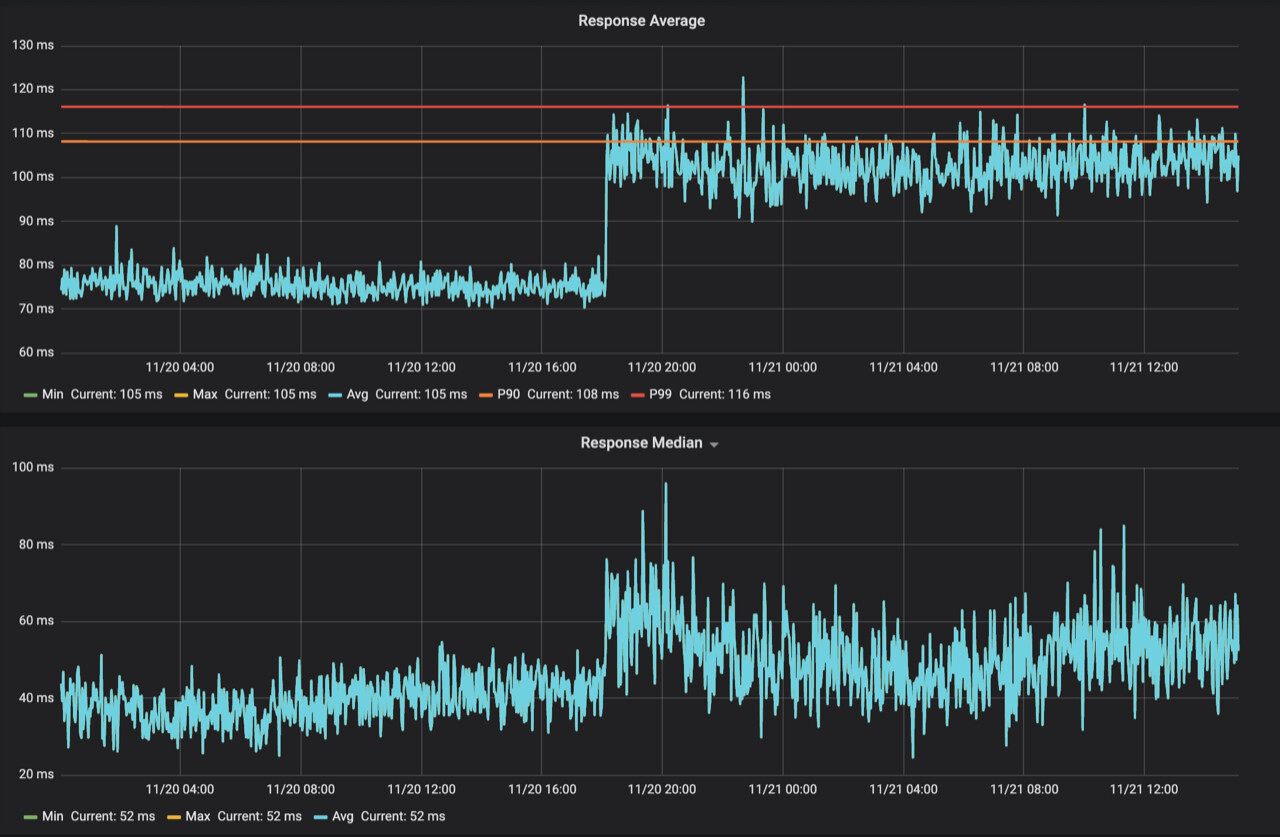Toggle the Max series in Response Median legend

205,816
